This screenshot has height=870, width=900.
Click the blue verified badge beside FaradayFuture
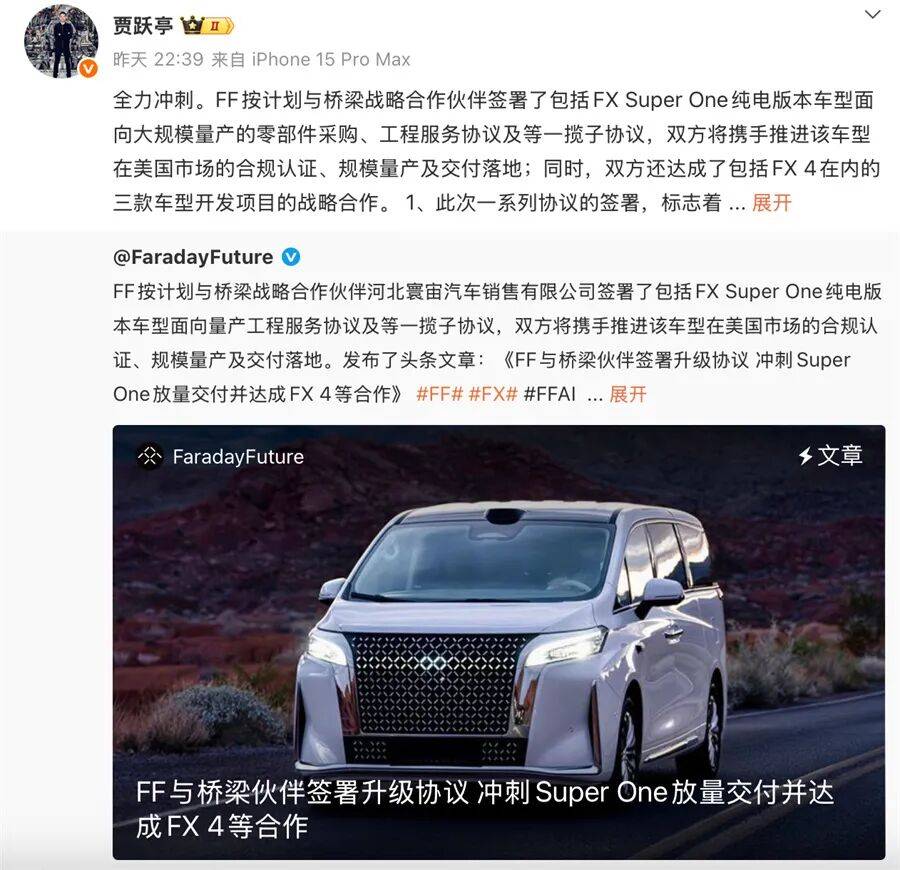pos(291,257)
